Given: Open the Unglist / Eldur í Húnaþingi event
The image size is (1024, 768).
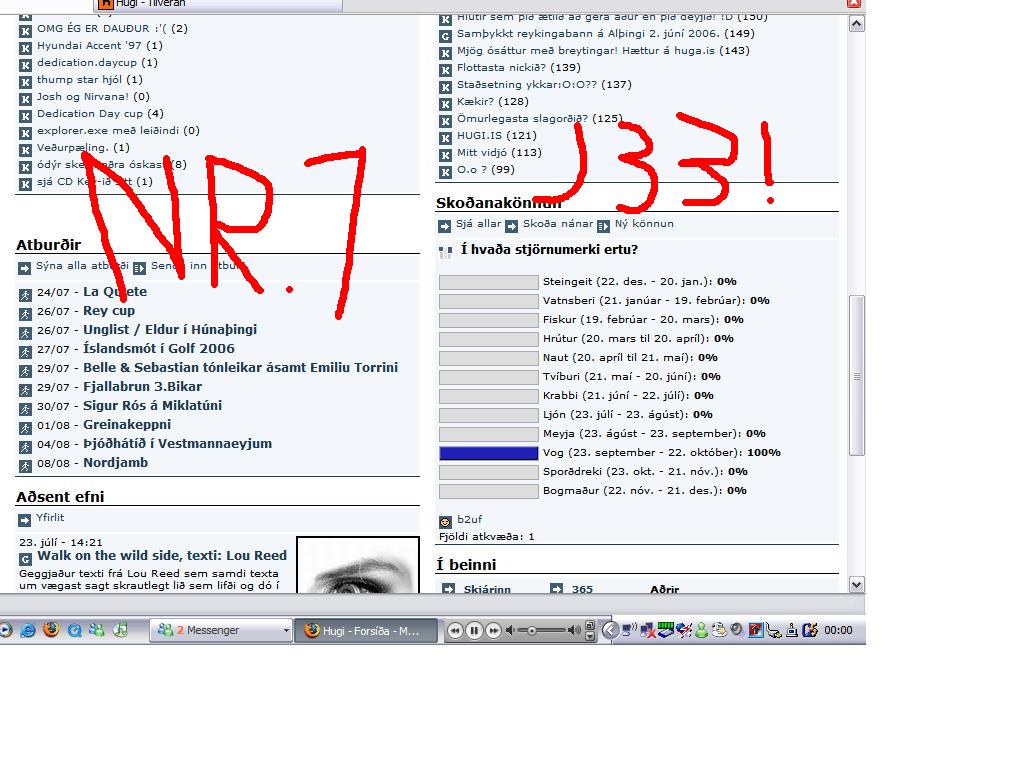Looking at the screenshot, I should click(x=170, y=329).
